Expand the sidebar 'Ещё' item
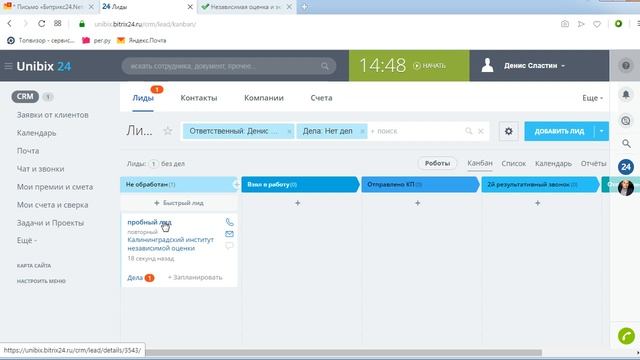 pyautogui.click(x=27, y=240)
